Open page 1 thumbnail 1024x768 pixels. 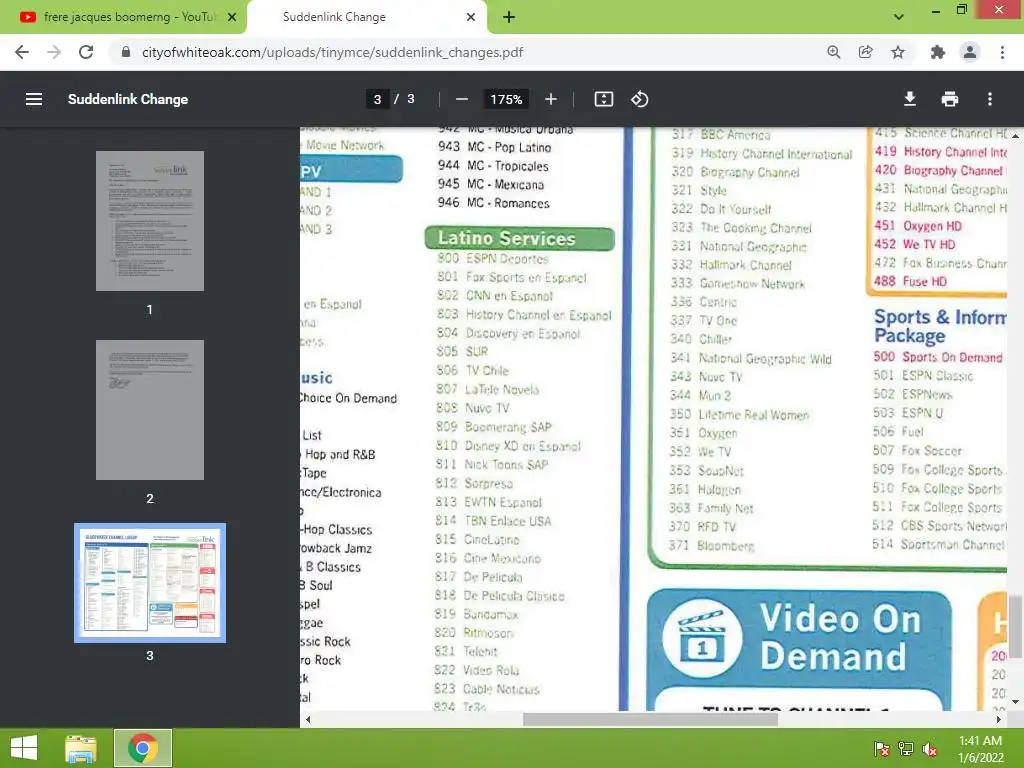point(150,221)
